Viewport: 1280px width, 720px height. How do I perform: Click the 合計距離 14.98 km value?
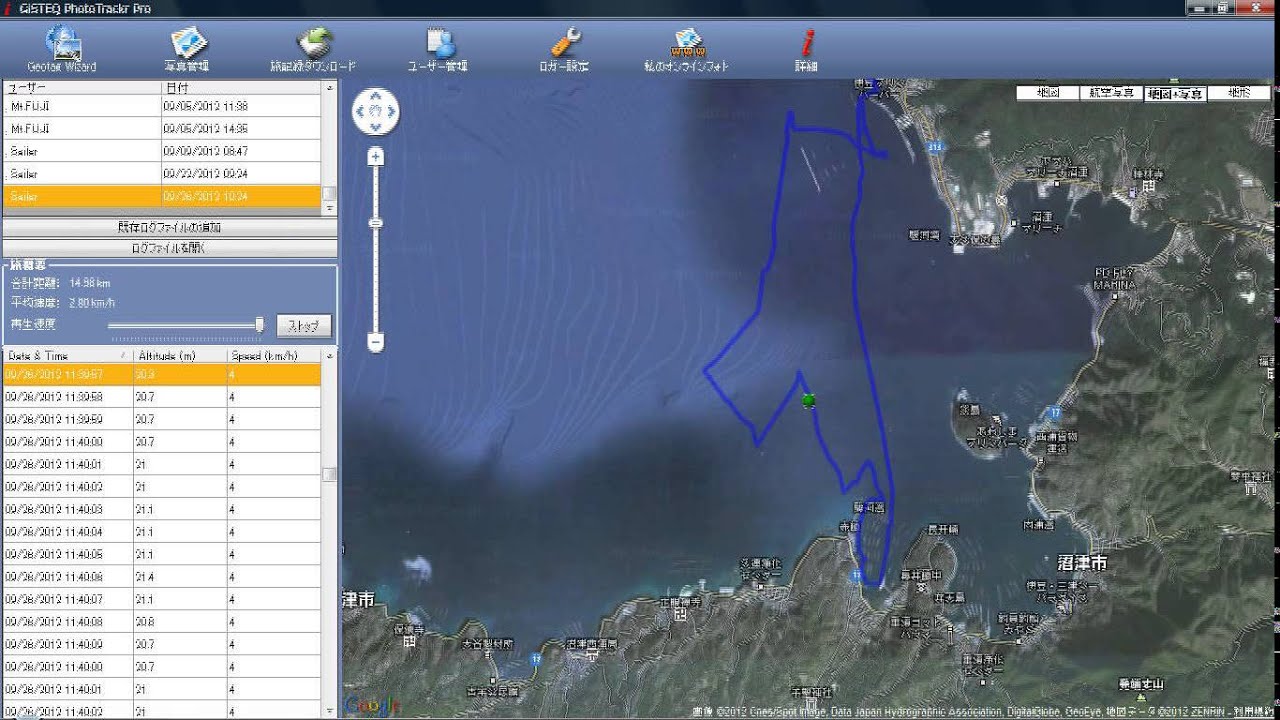(x=90, y=283)
